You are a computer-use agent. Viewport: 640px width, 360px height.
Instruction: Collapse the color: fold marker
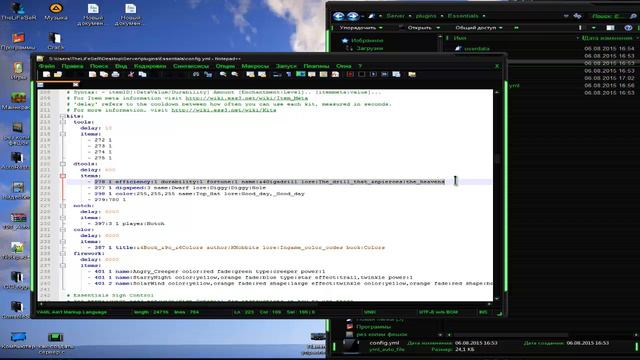63,229
